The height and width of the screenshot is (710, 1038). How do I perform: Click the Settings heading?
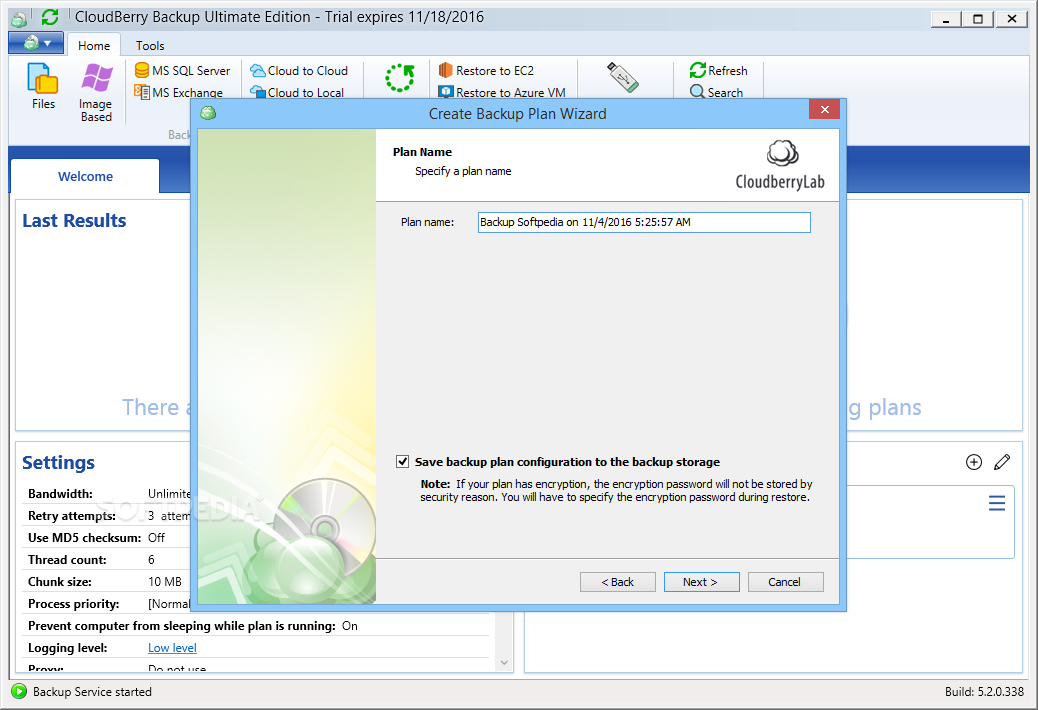pos(58,463)
